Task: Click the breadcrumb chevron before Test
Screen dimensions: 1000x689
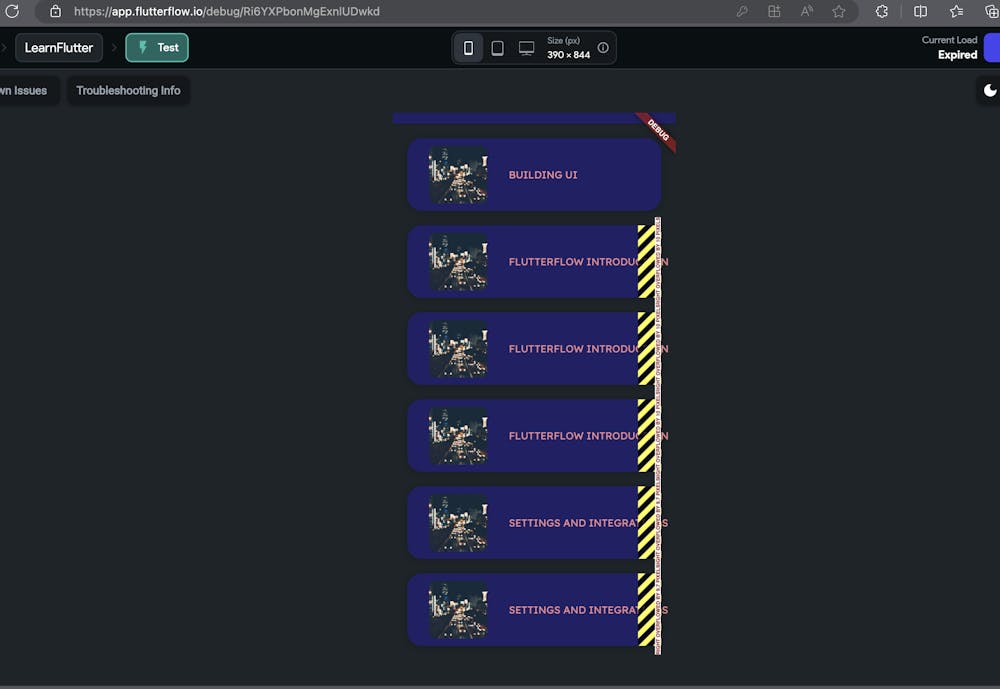Action: [114, 48]
